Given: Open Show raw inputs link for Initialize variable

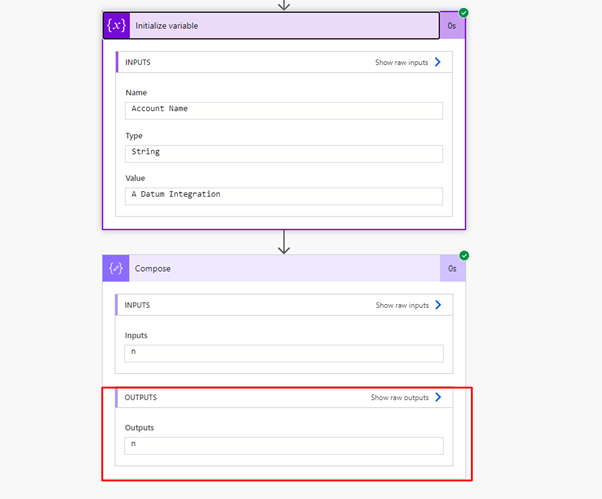Looking at the screenshot, I should click(402, 63).
